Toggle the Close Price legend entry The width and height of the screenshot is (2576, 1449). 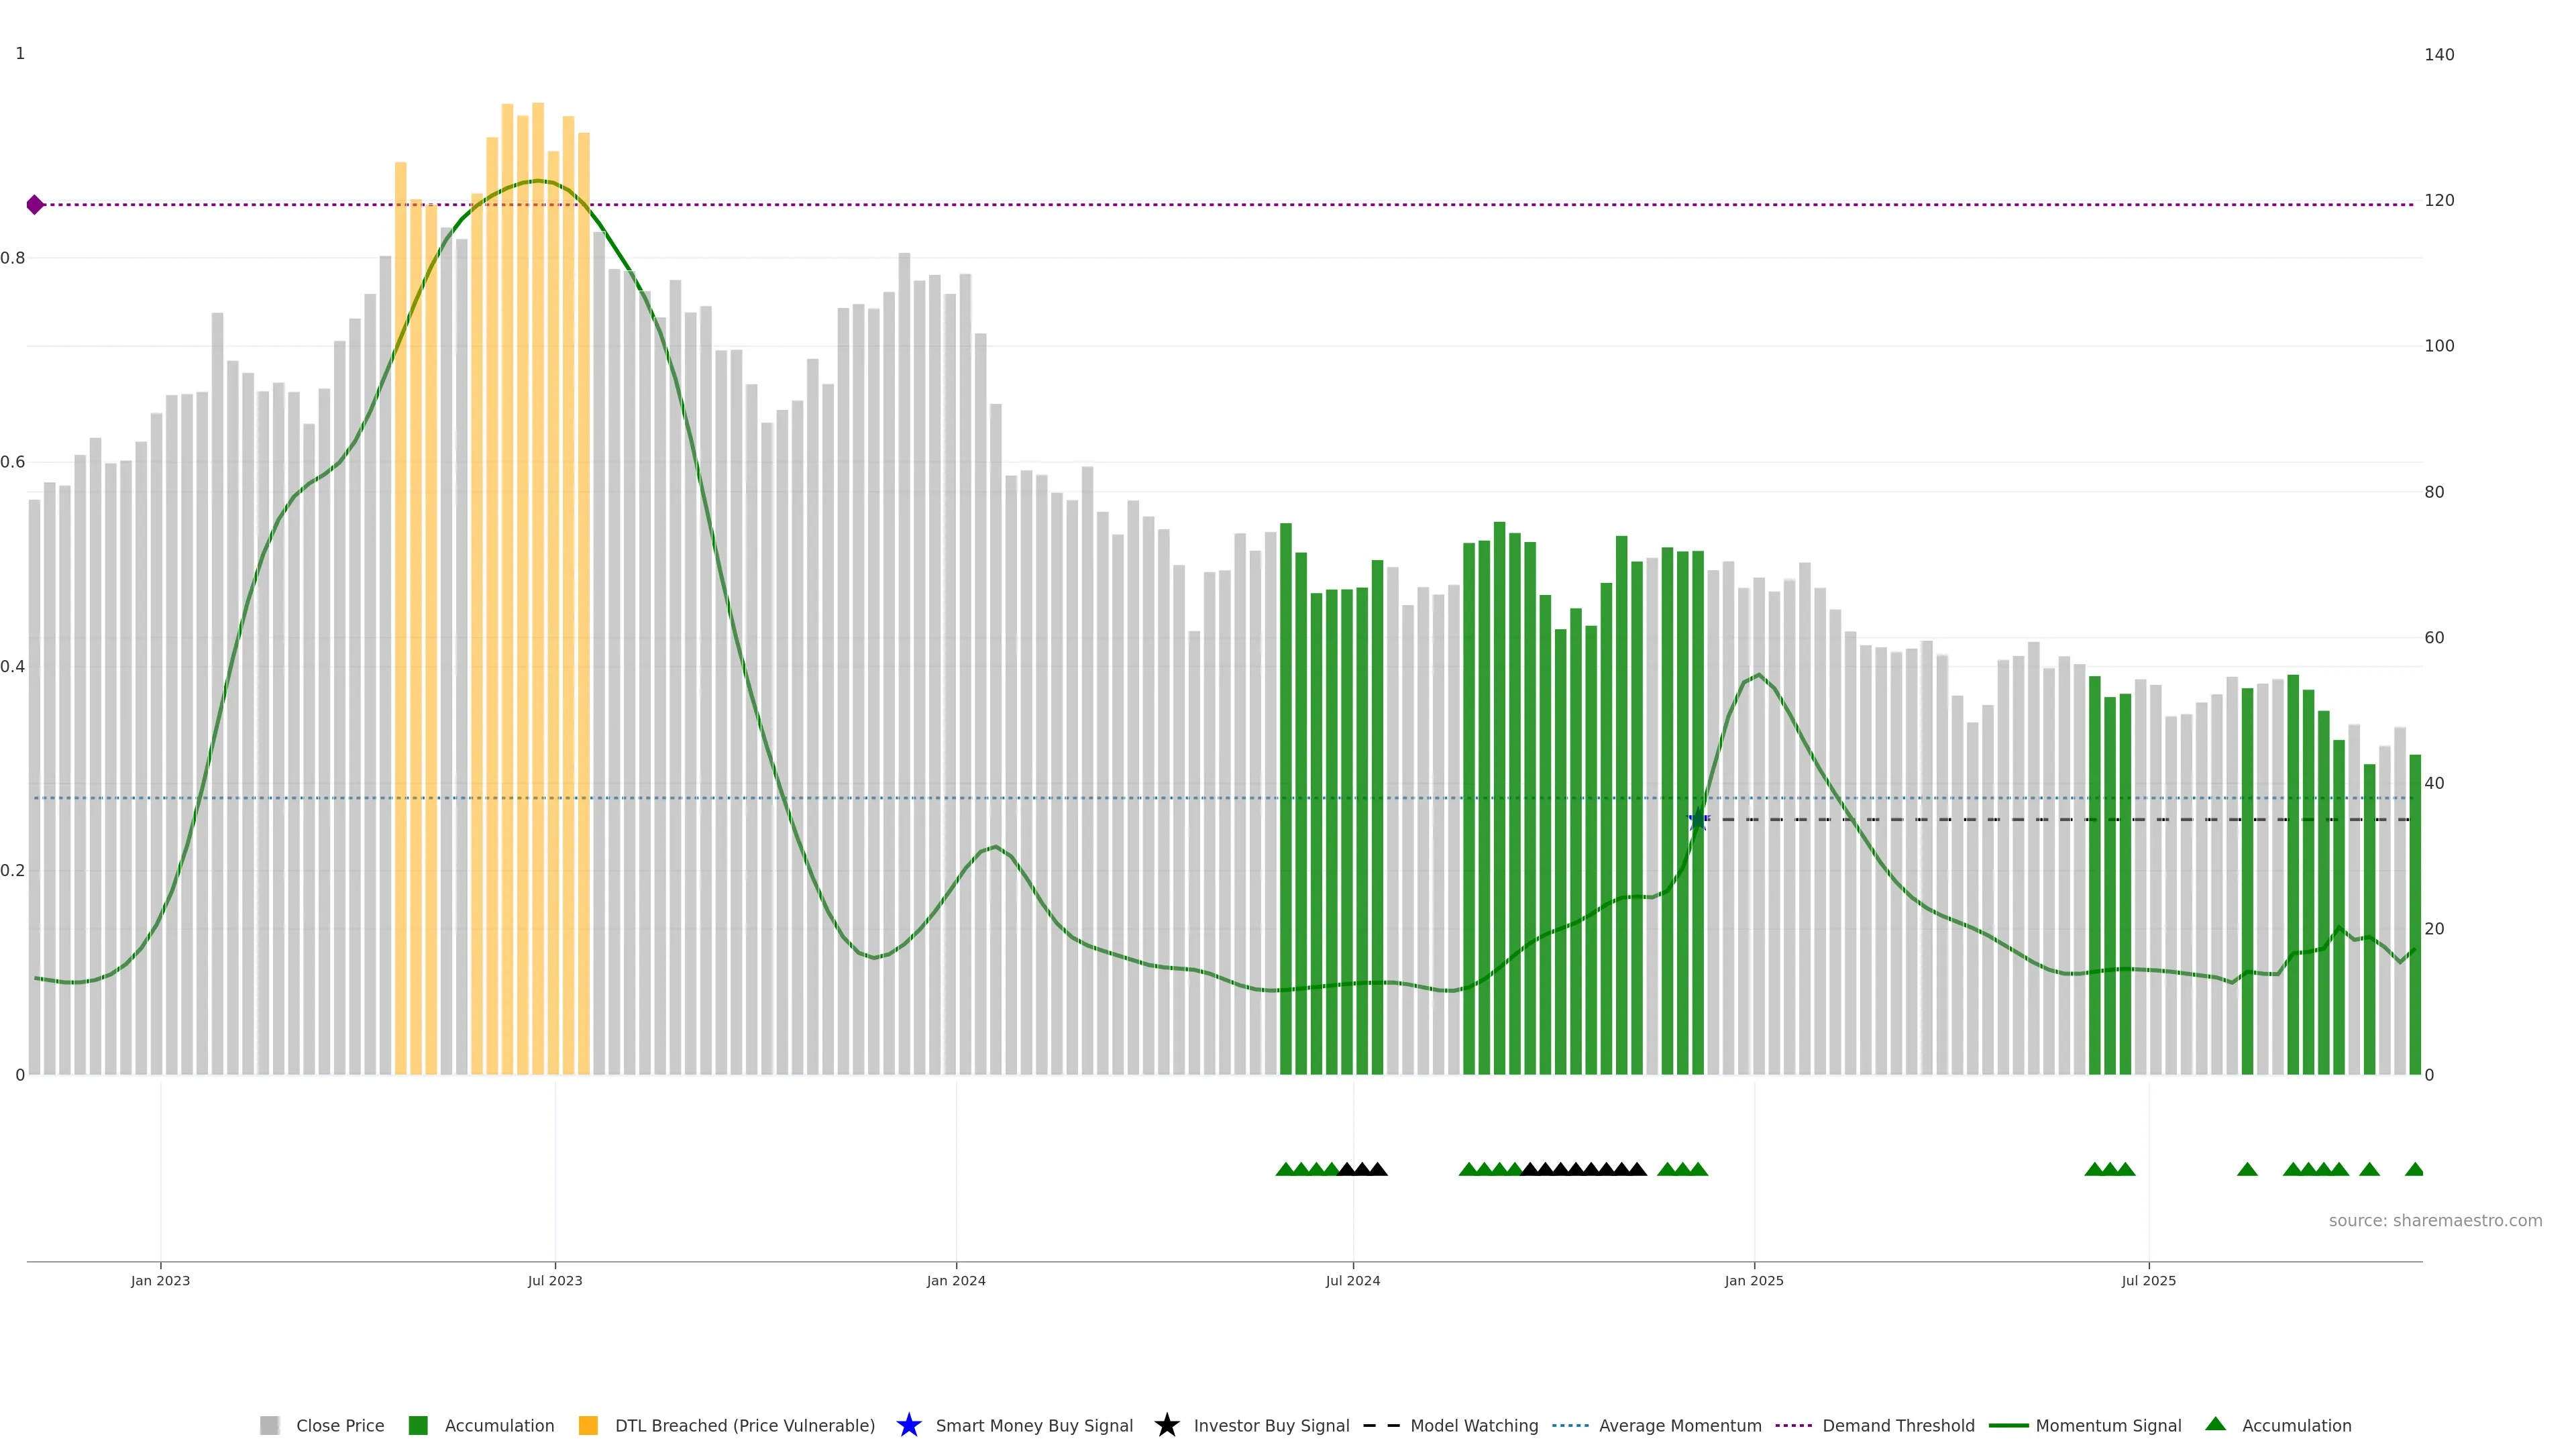click(339, 1425)
